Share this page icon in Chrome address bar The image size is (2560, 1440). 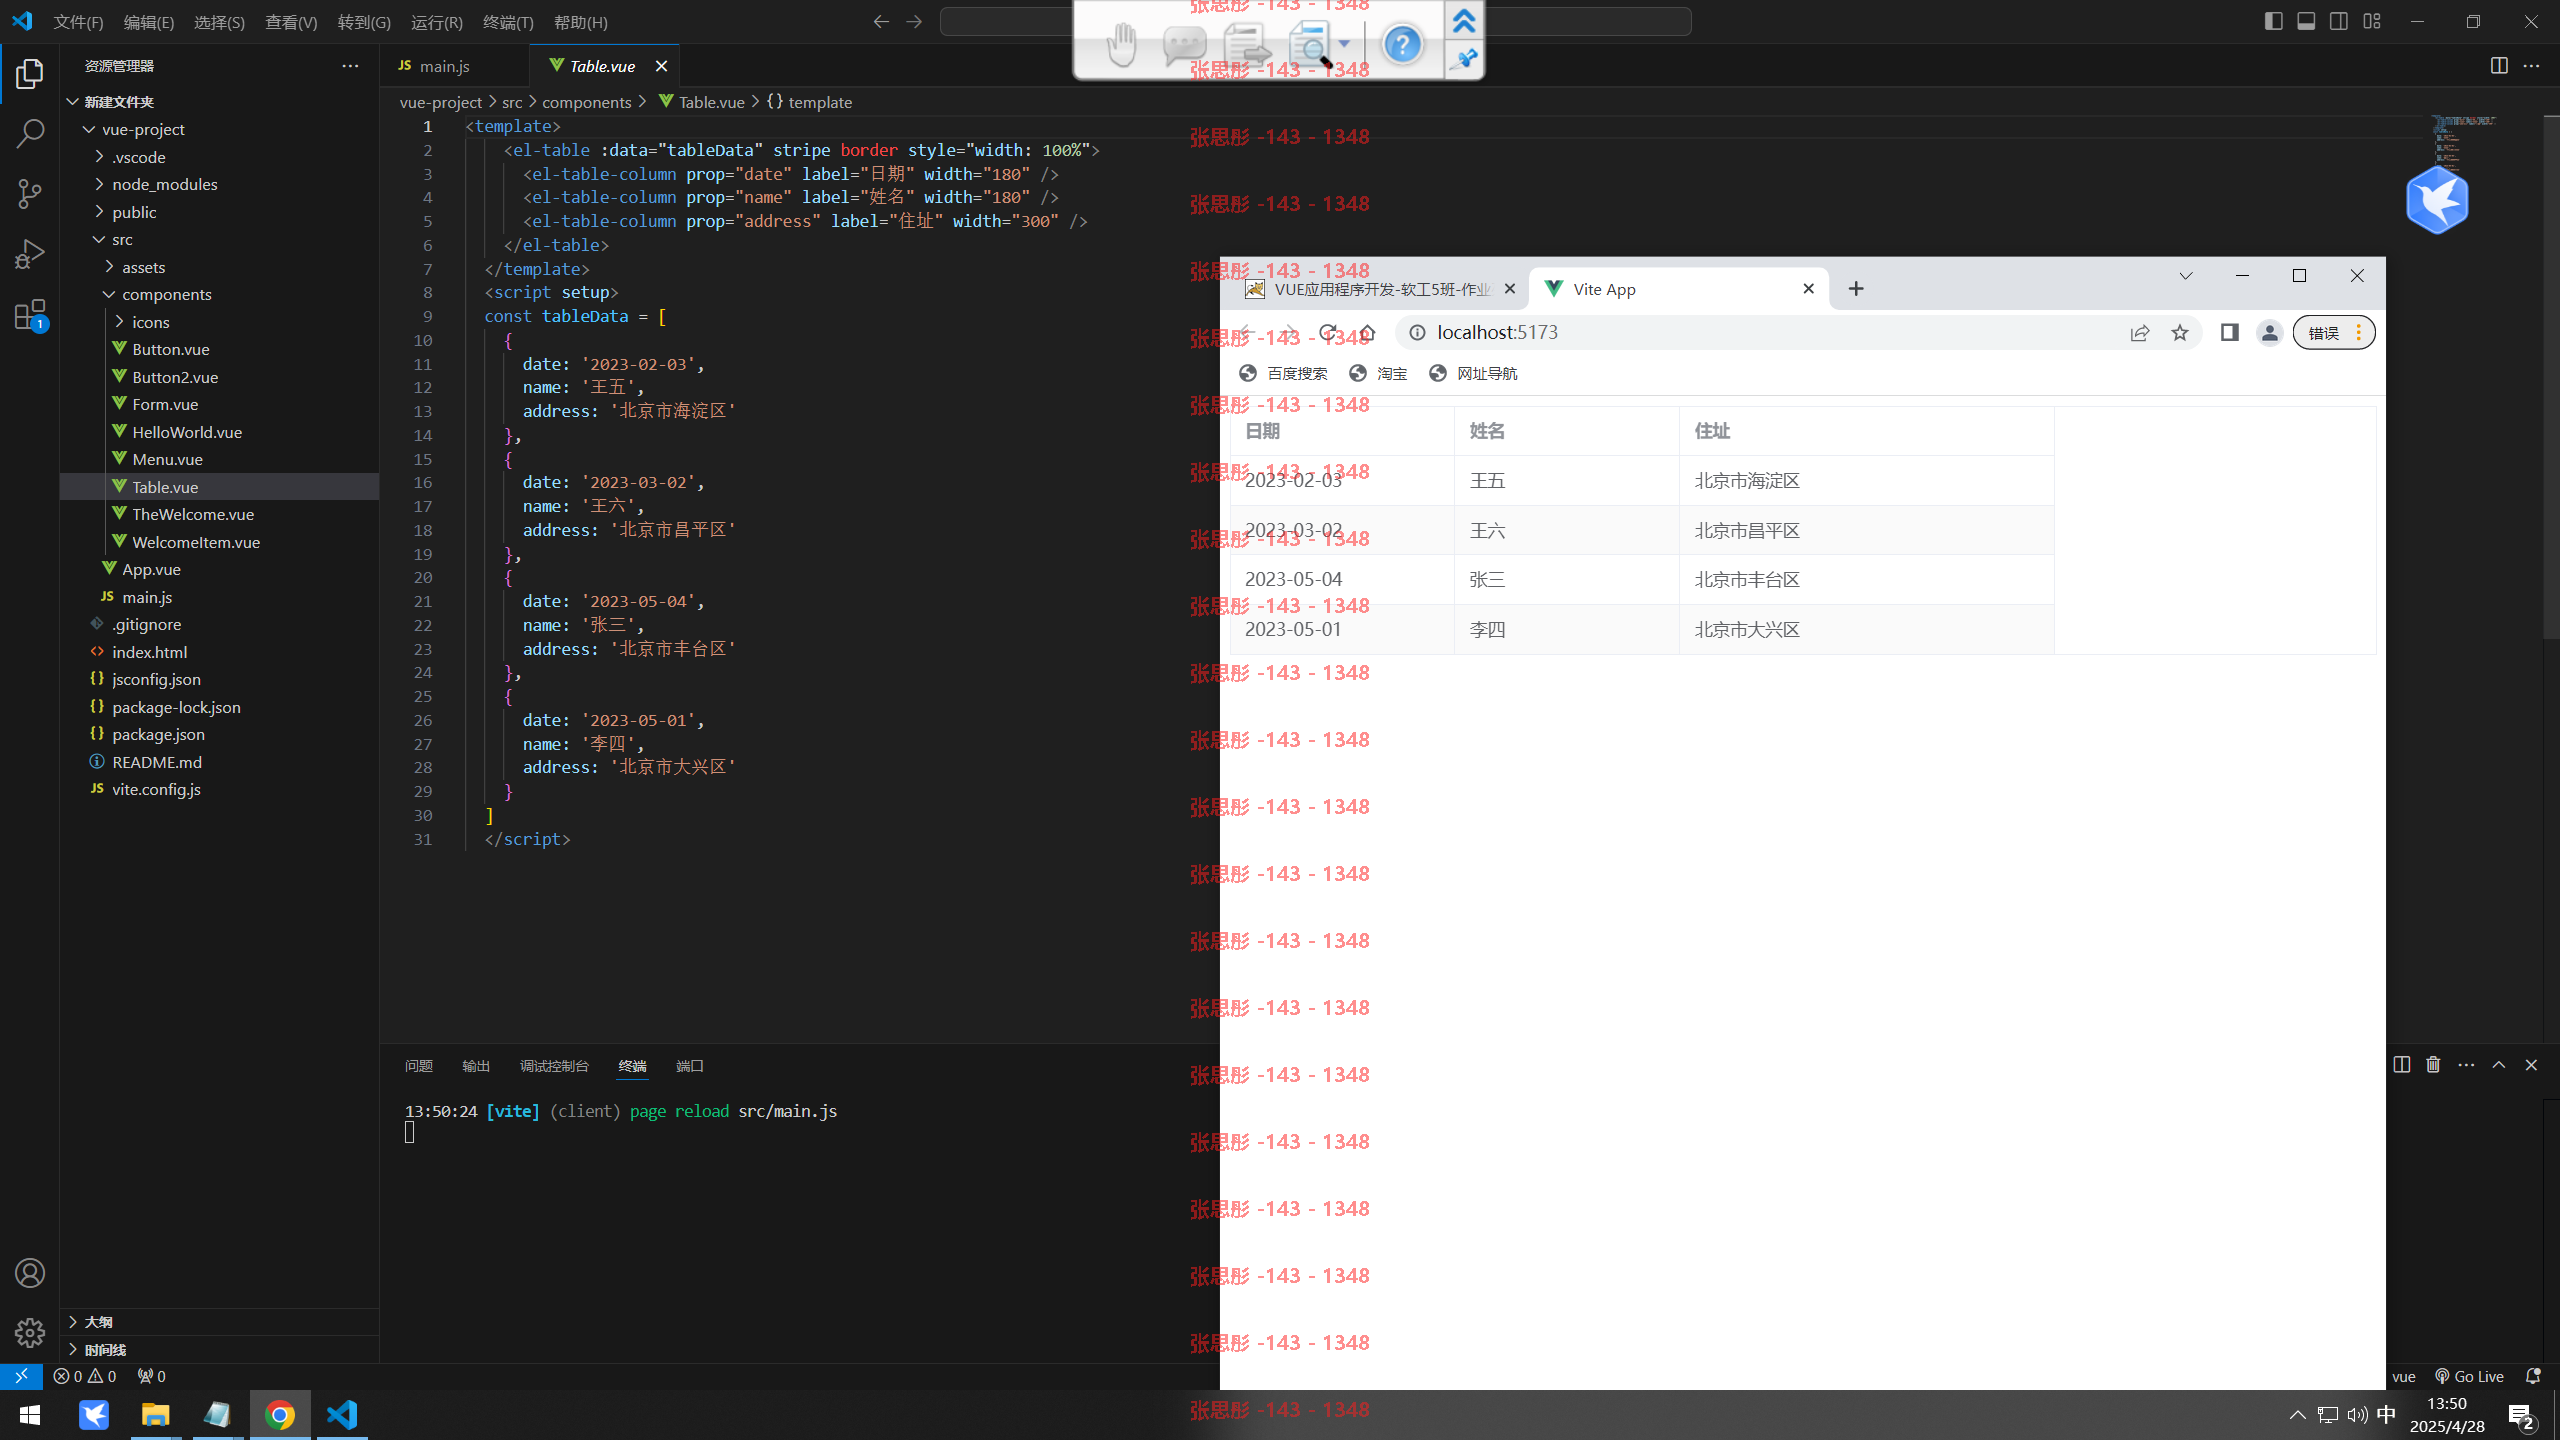[x=2140, y=333]
